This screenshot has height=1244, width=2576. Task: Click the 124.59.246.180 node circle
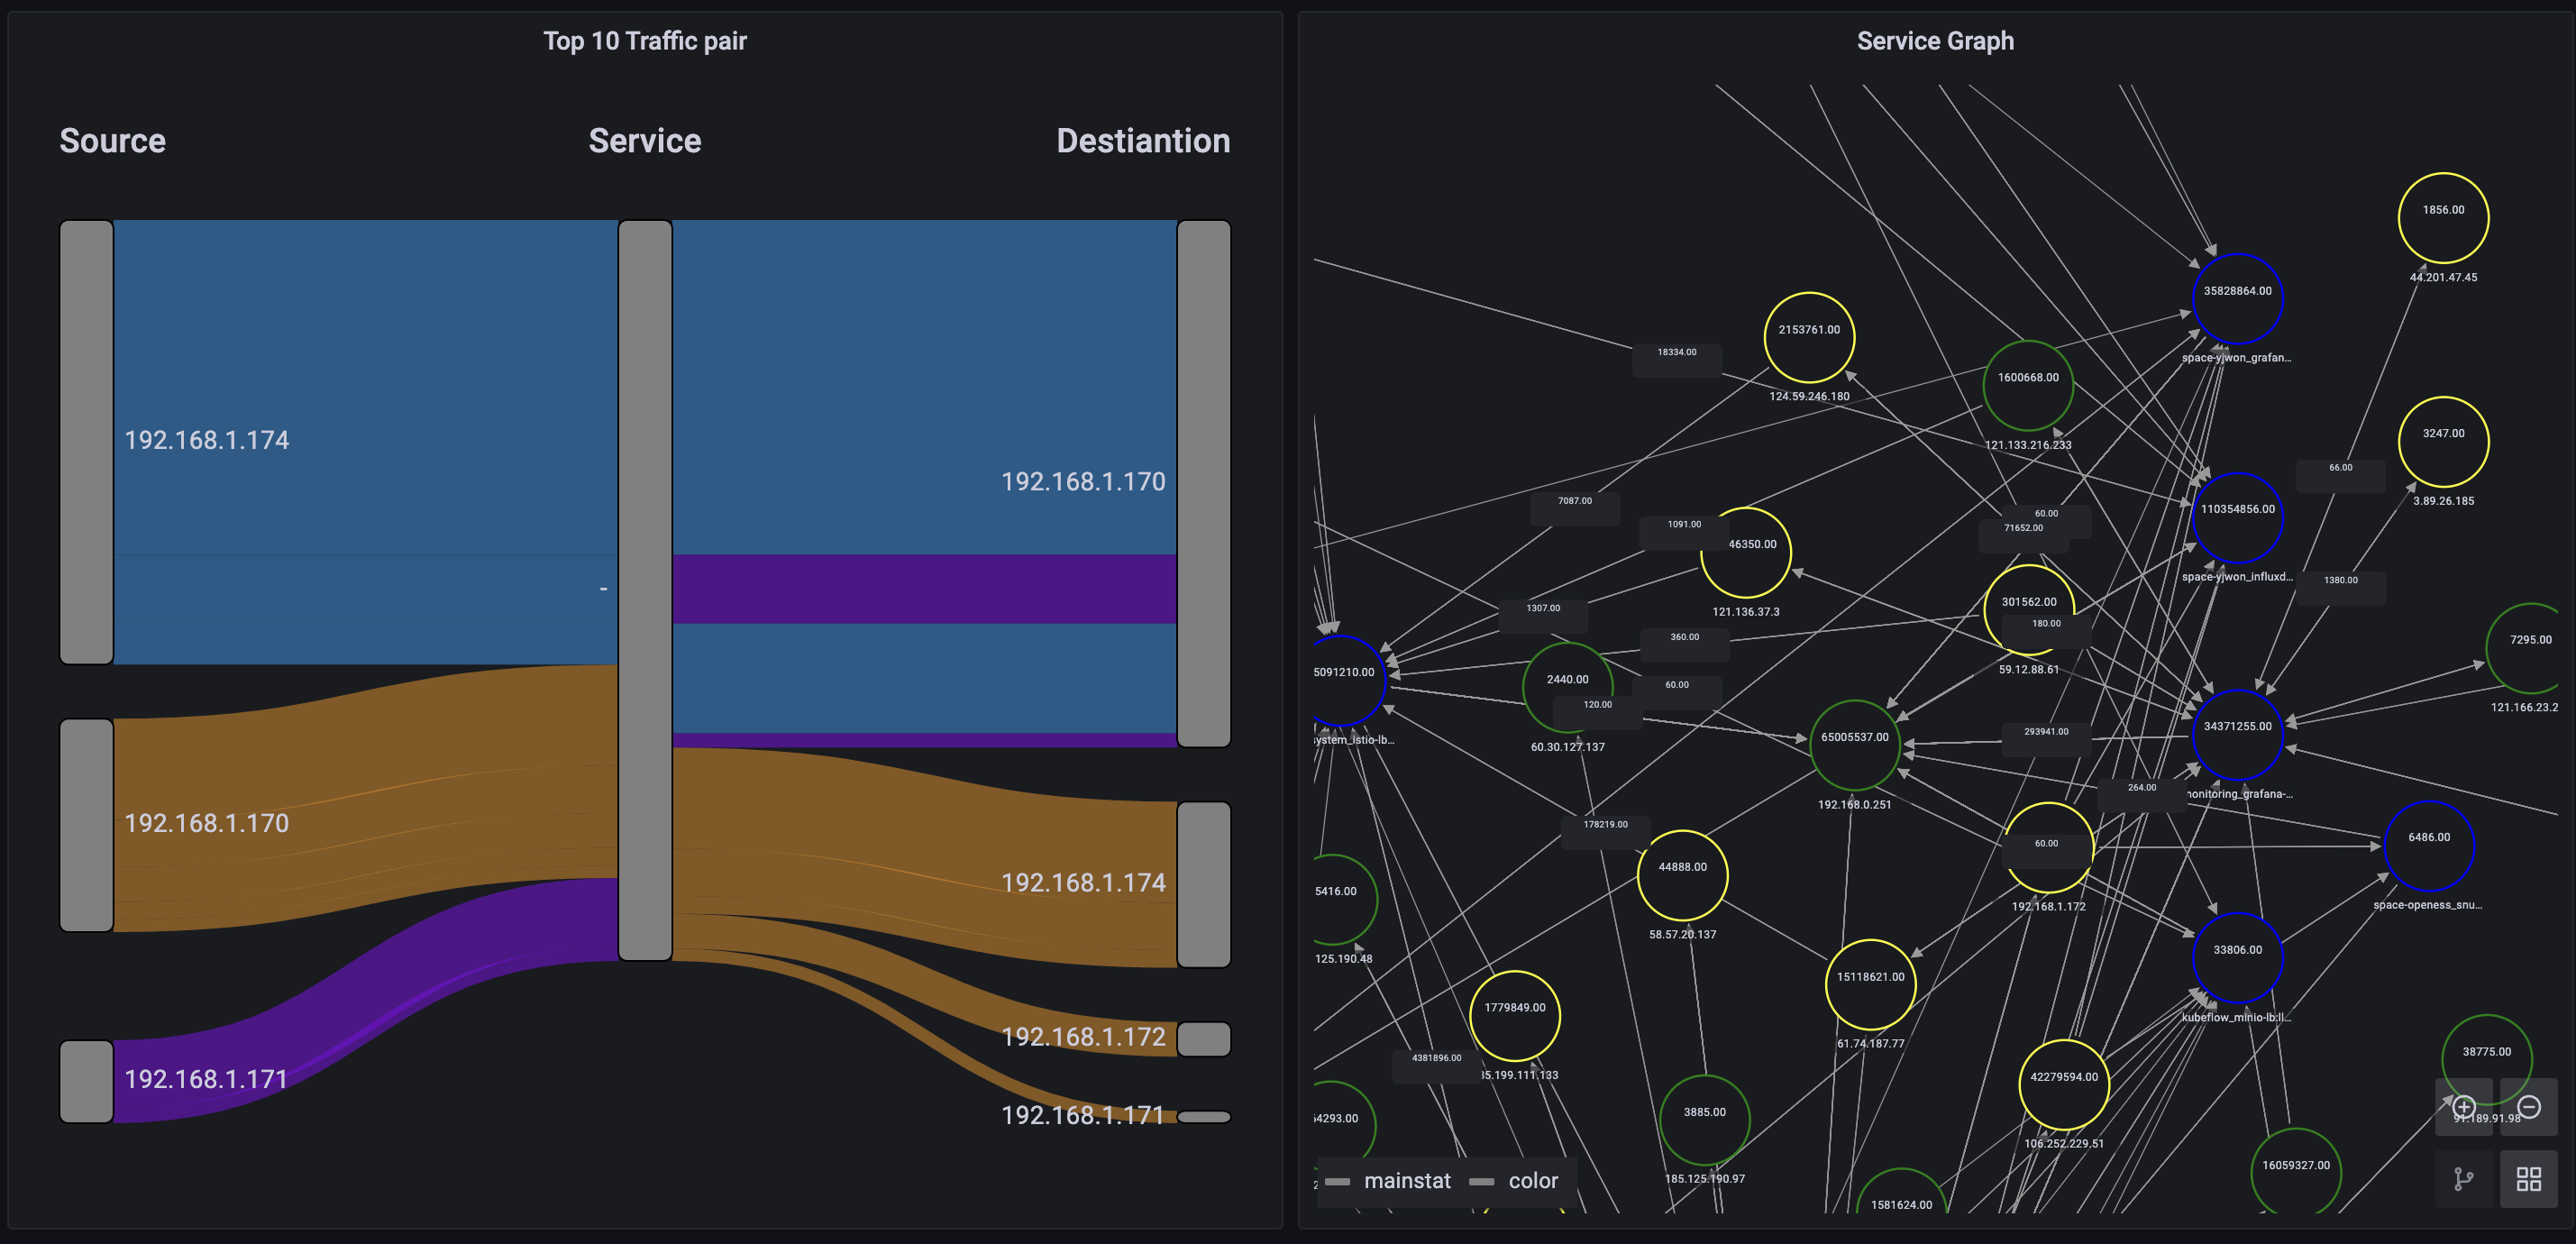pos(1808,338)
